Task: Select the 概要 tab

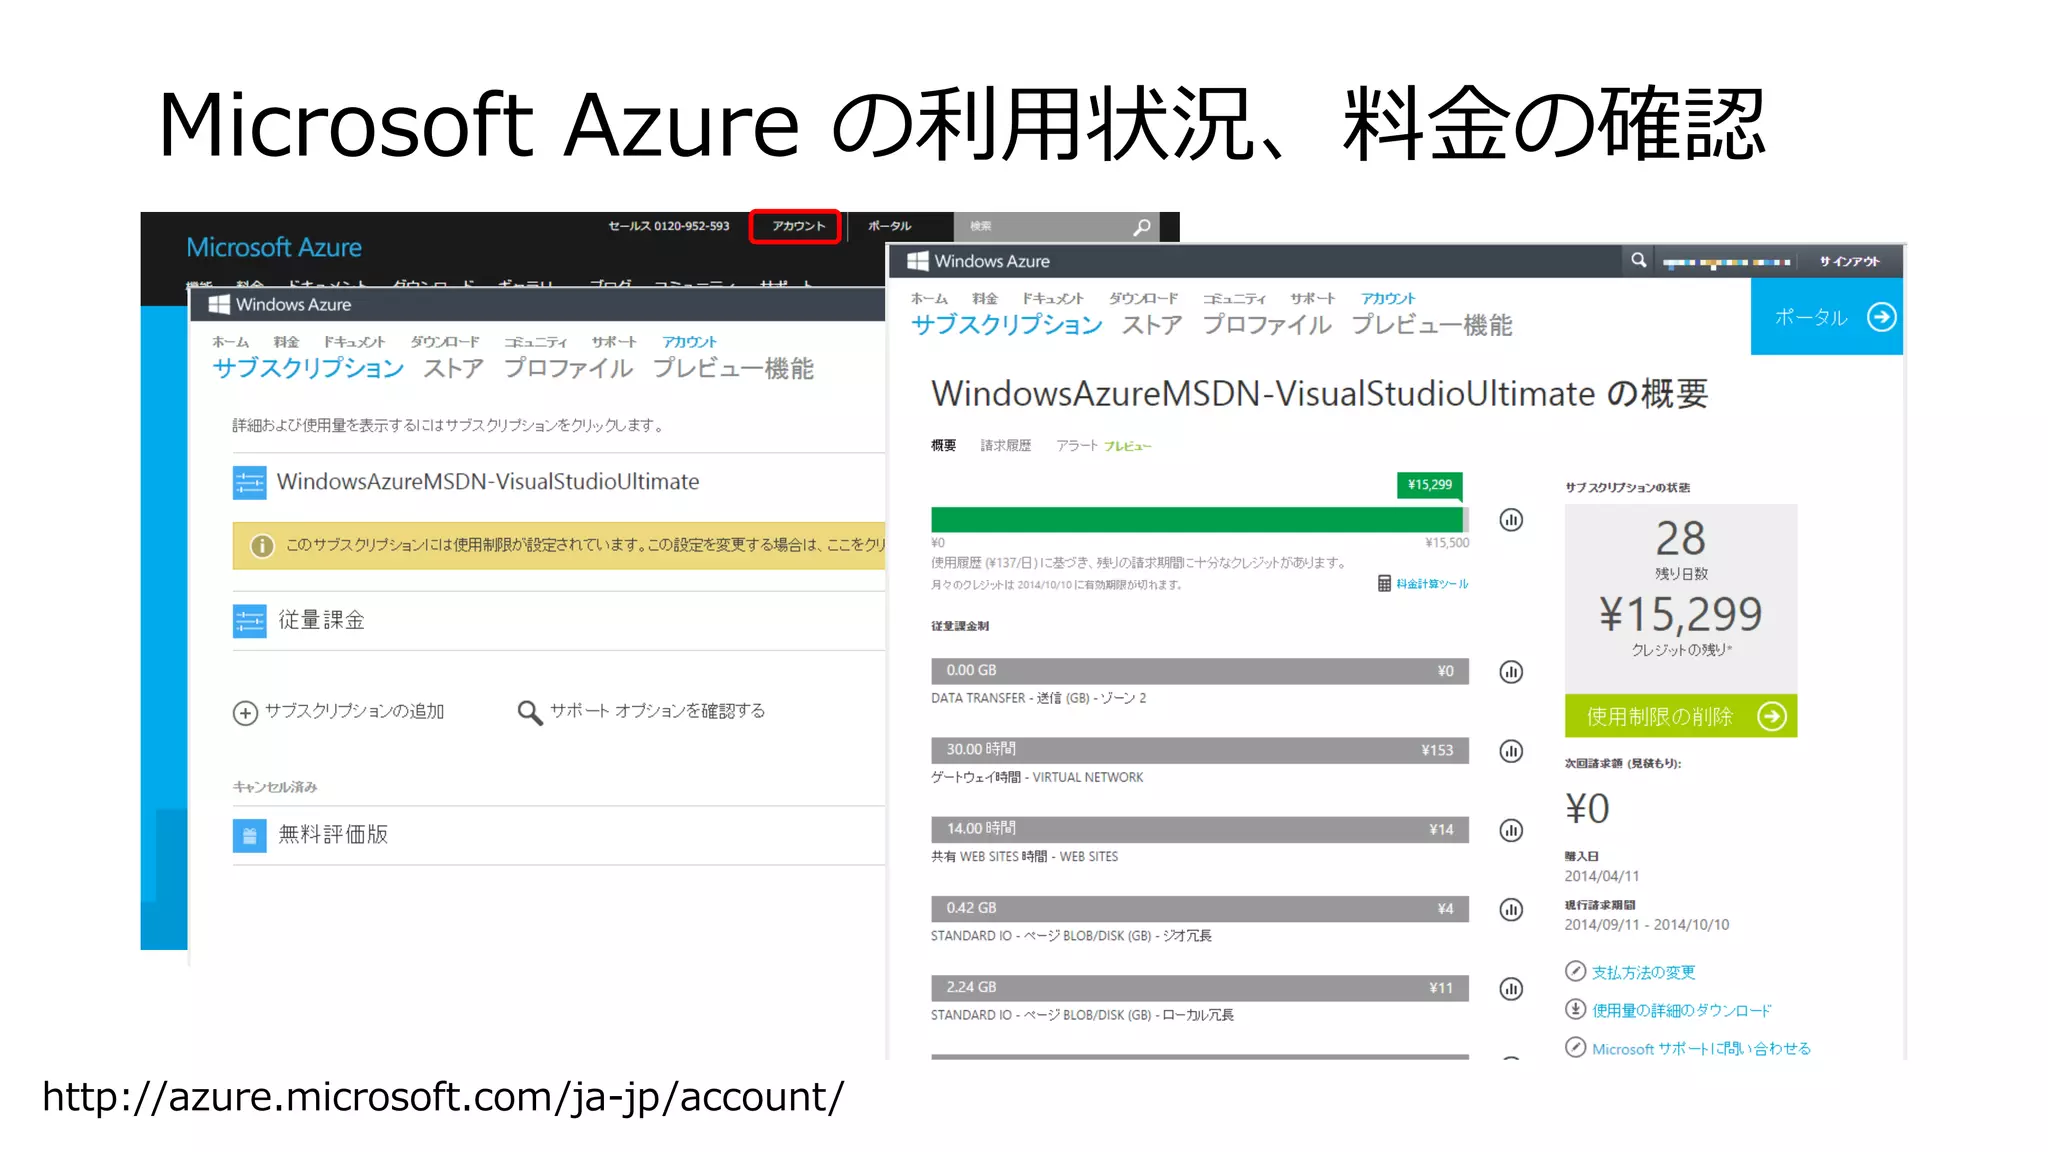Action: tap(943, 445)
